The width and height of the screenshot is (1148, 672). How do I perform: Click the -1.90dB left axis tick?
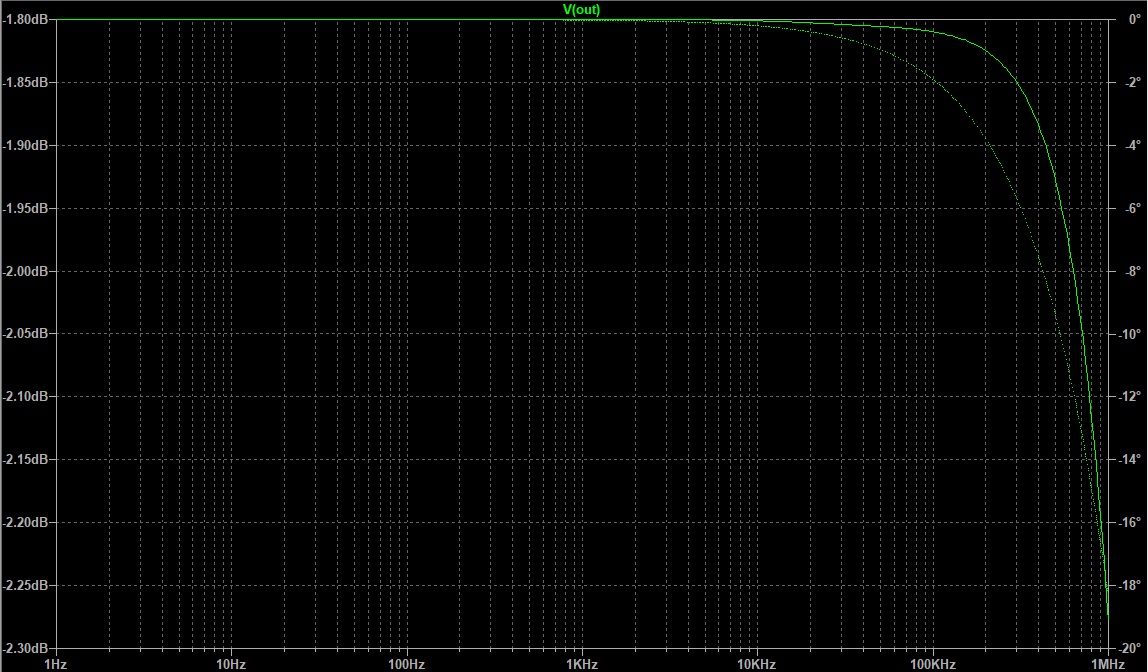[29, 146]
